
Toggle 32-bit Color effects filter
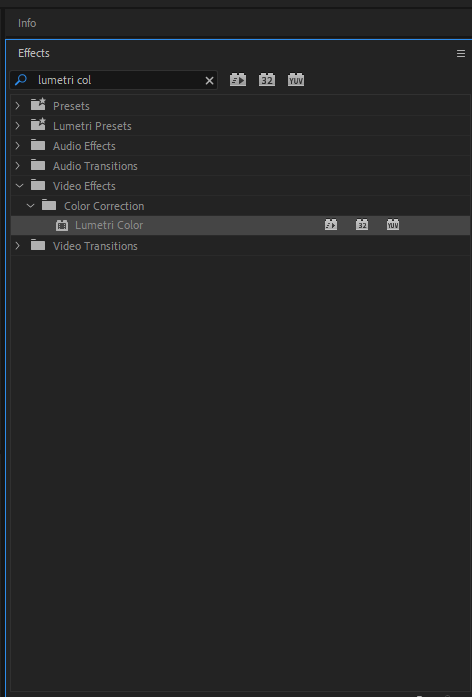pos(267,80)
